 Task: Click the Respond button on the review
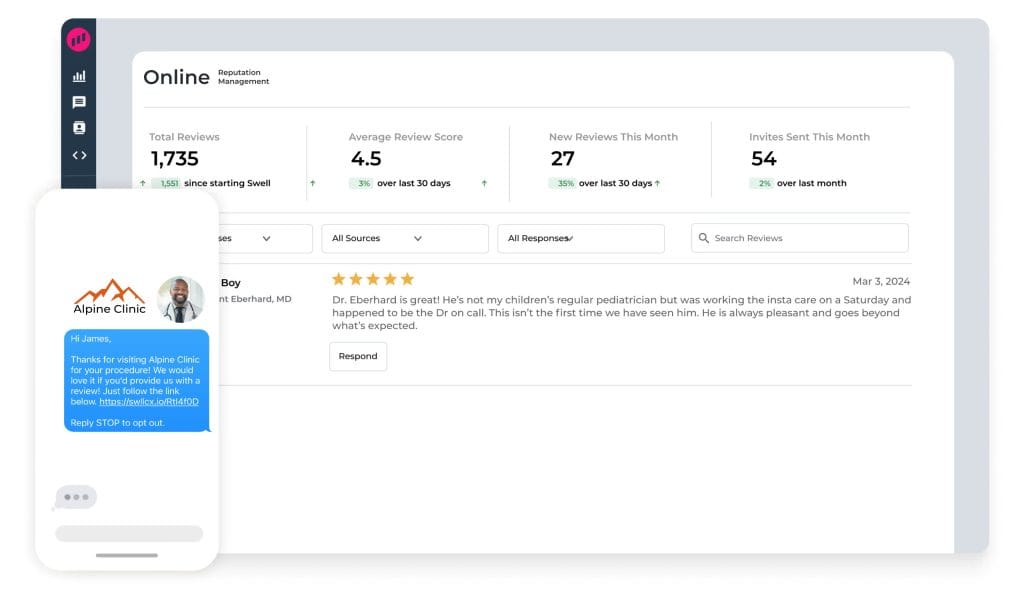(x=358, y=356)
